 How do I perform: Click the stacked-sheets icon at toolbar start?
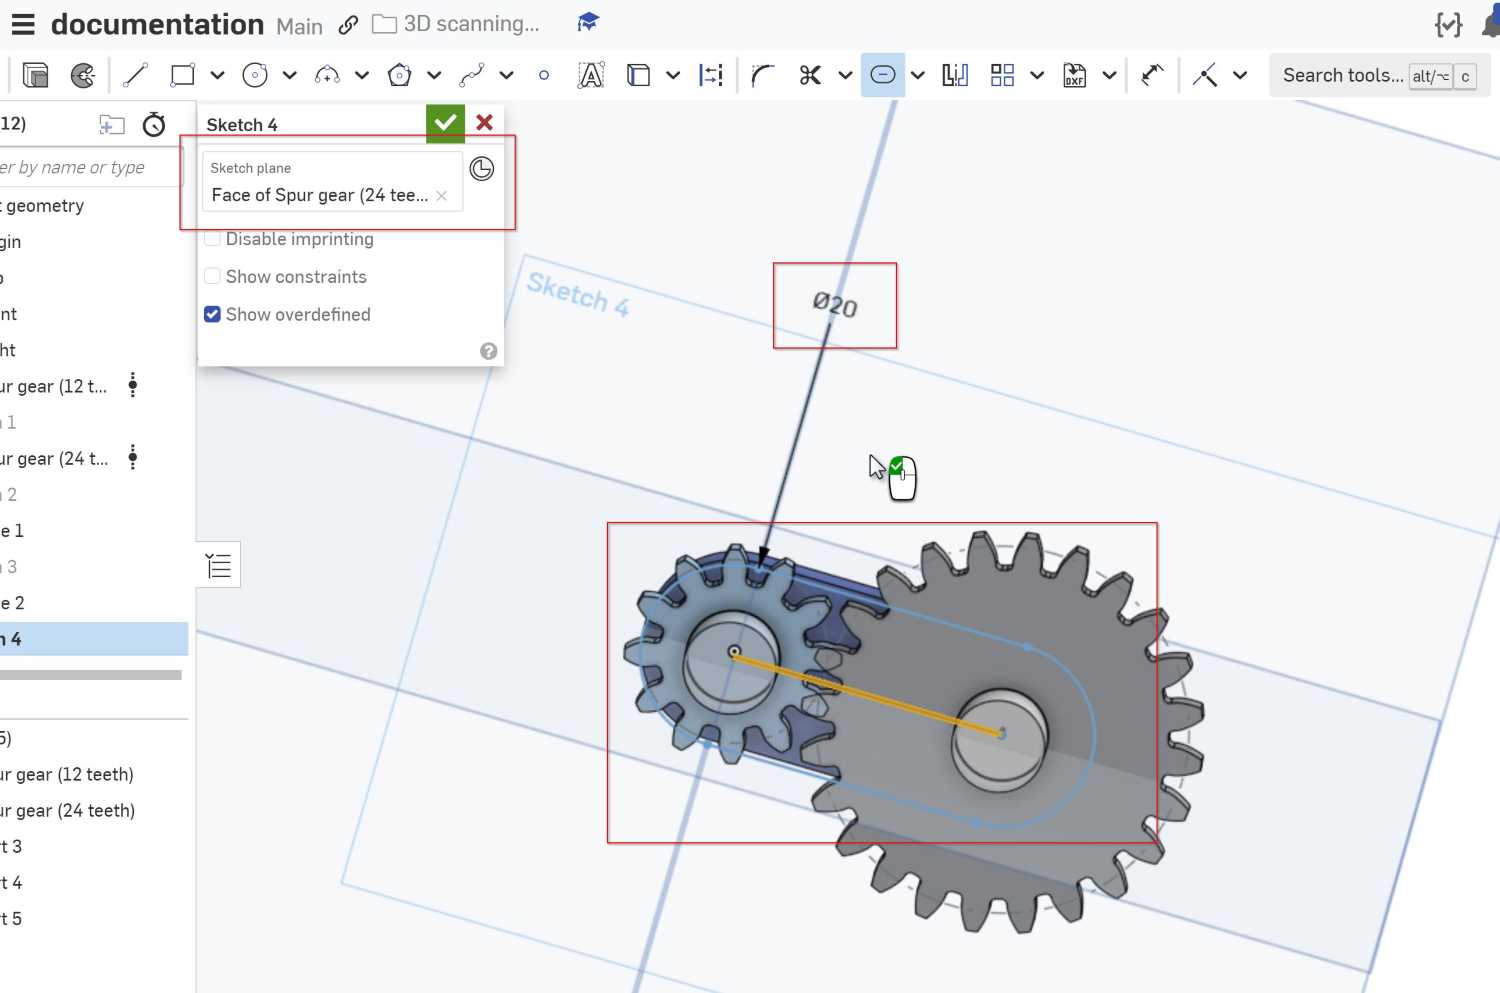pyautogui.click(x=35, y=75)
